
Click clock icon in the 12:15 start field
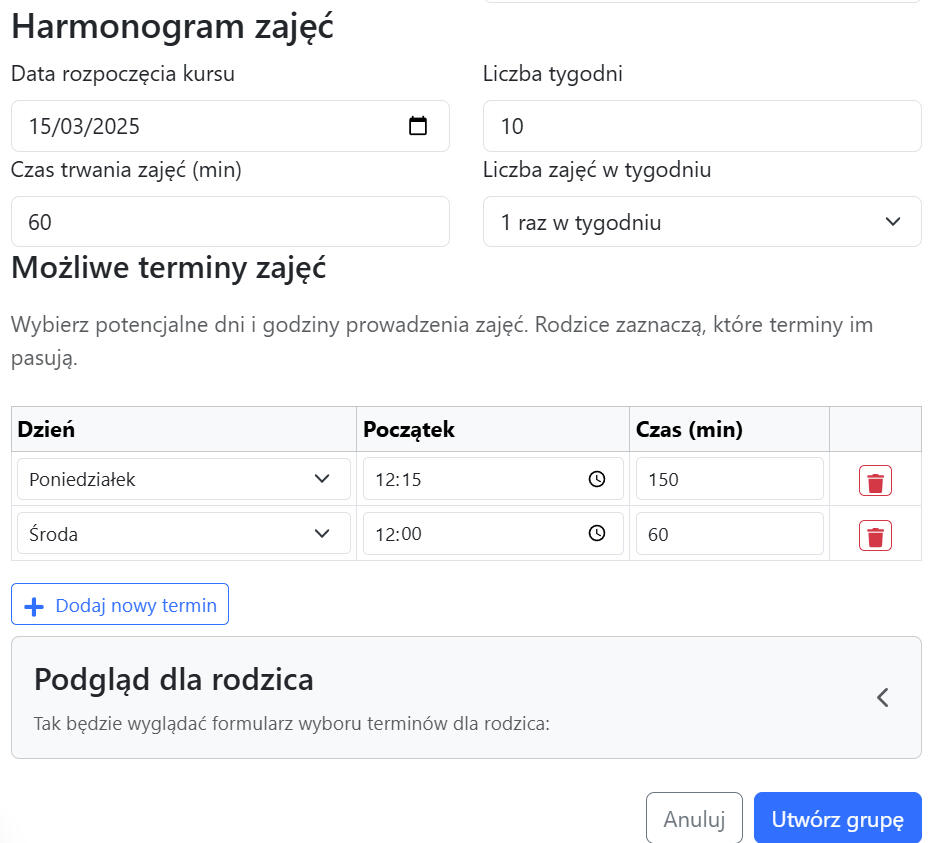pyautogui.click(x=597, y=479)
